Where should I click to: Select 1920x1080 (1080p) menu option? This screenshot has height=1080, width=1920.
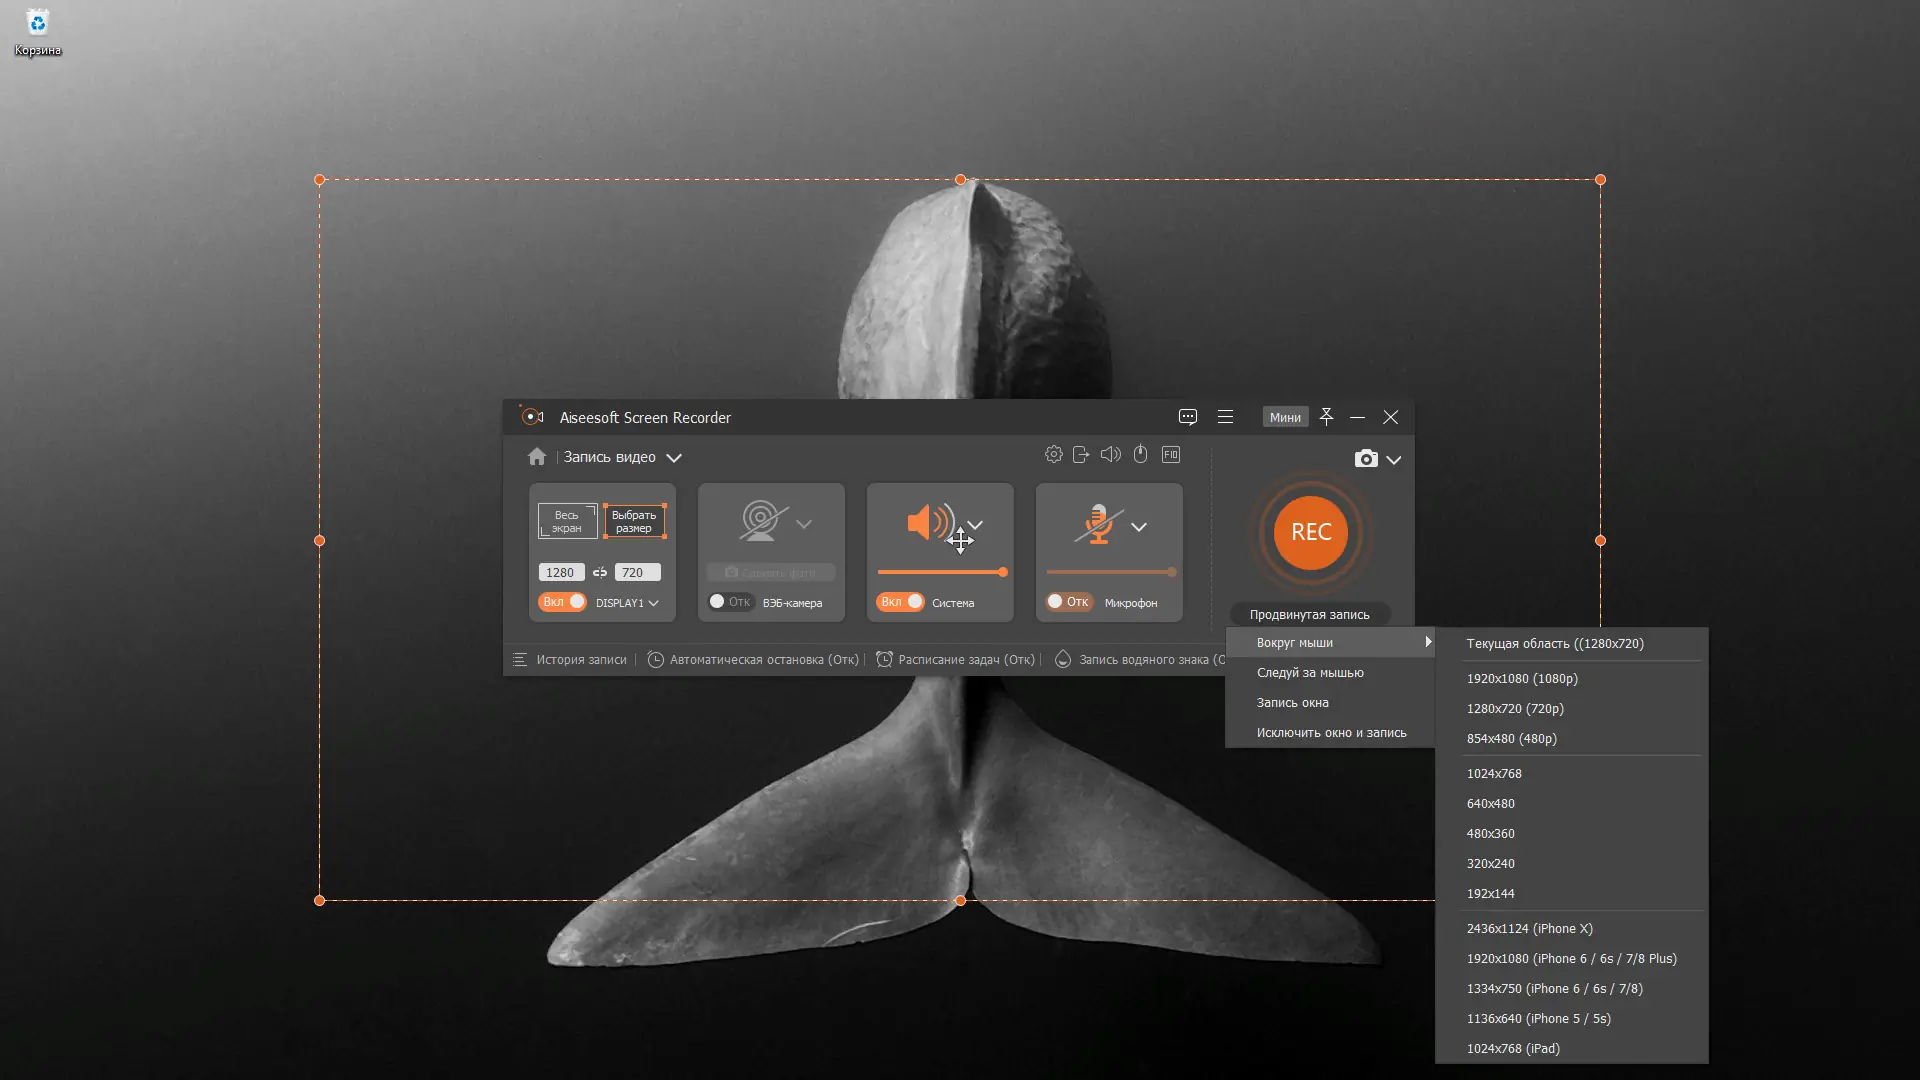coord(1522,679)
